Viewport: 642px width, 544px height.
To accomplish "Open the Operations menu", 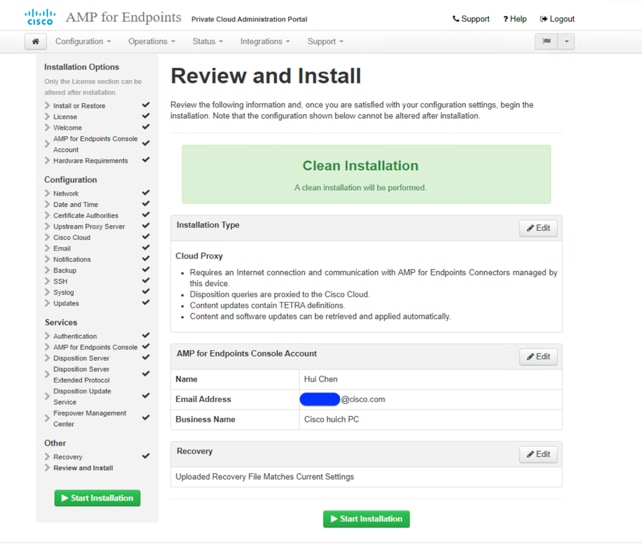I will pos(151,41).
